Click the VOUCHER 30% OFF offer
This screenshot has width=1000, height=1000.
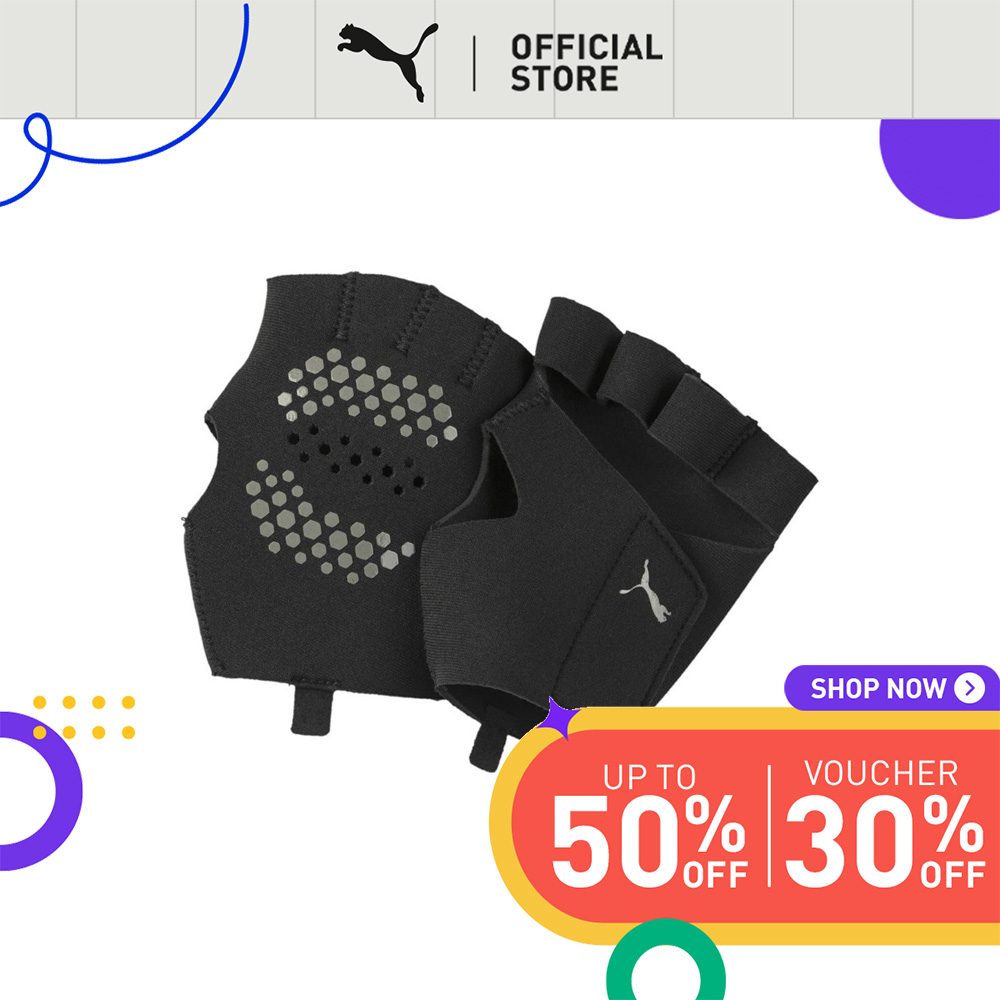coord(884,824)
